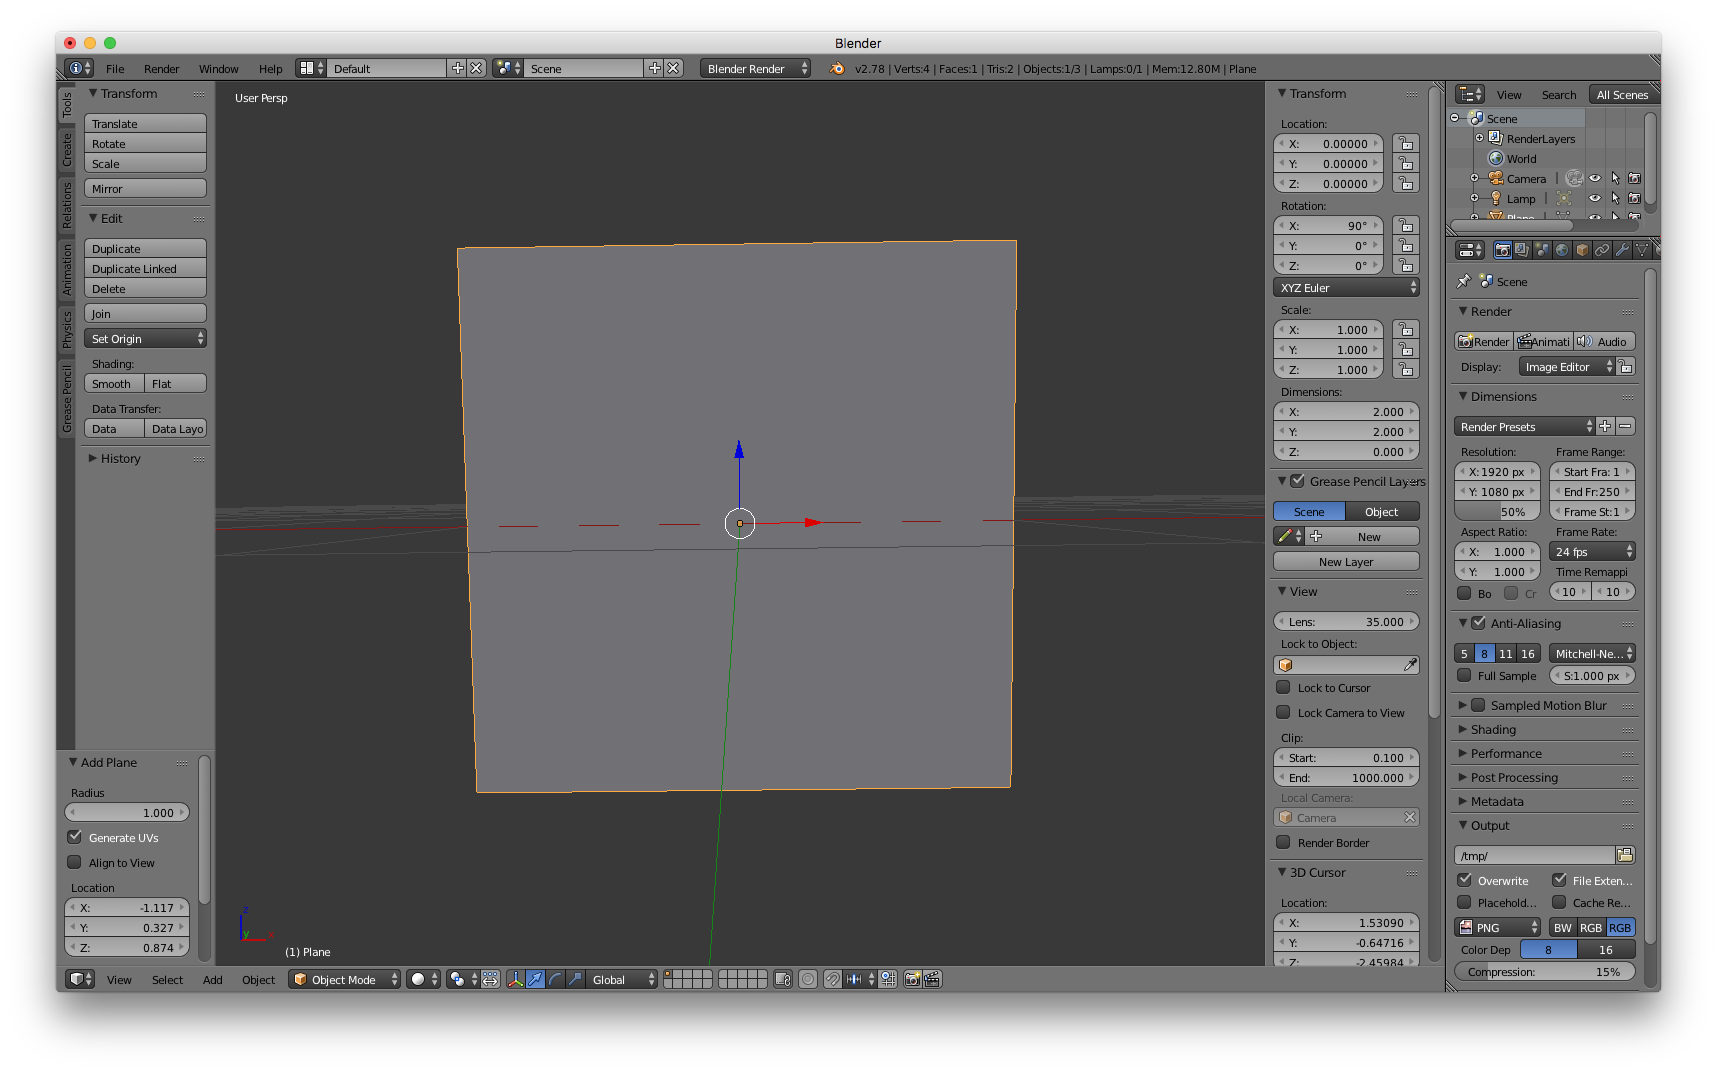Open the Render menu in the menu bar

[x=161, y=68]
